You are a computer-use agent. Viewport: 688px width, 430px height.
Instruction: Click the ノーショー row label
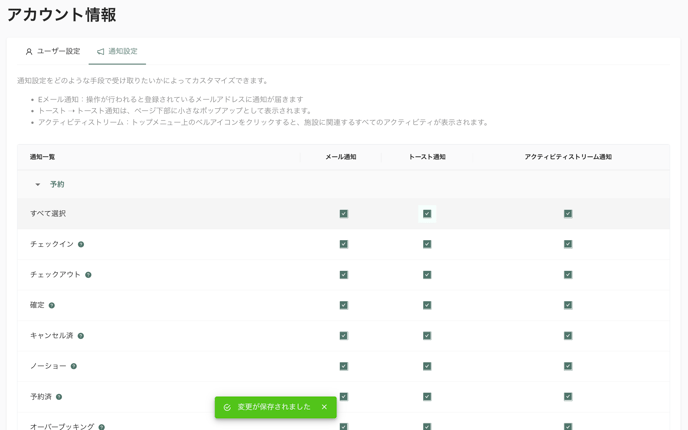[x=48, y=366]
